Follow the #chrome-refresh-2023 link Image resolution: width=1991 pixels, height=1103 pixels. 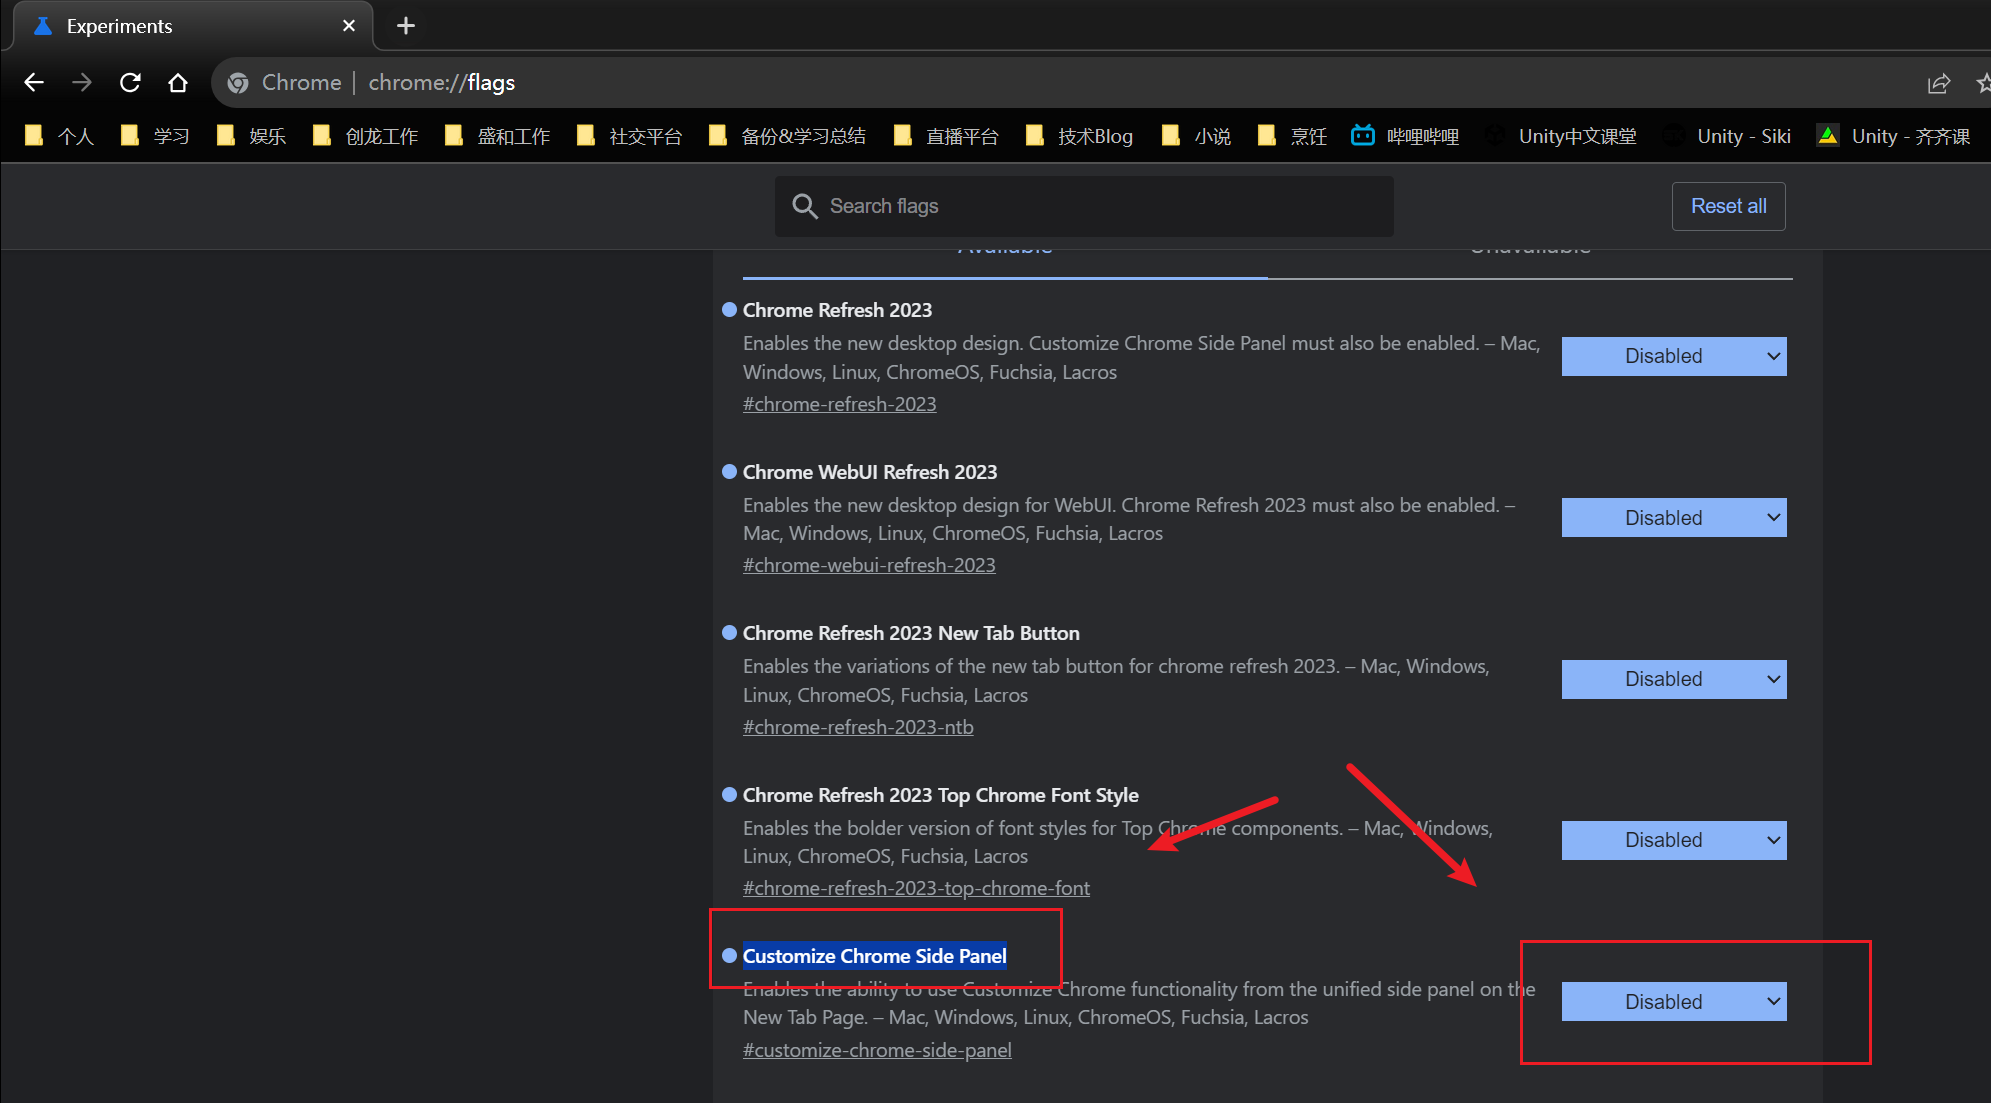(x=839, y=404)
